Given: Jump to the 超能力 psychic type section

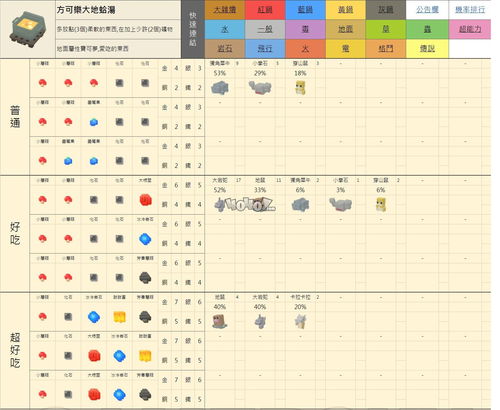Looking at the screenshot, I should [x=470, y=29].
